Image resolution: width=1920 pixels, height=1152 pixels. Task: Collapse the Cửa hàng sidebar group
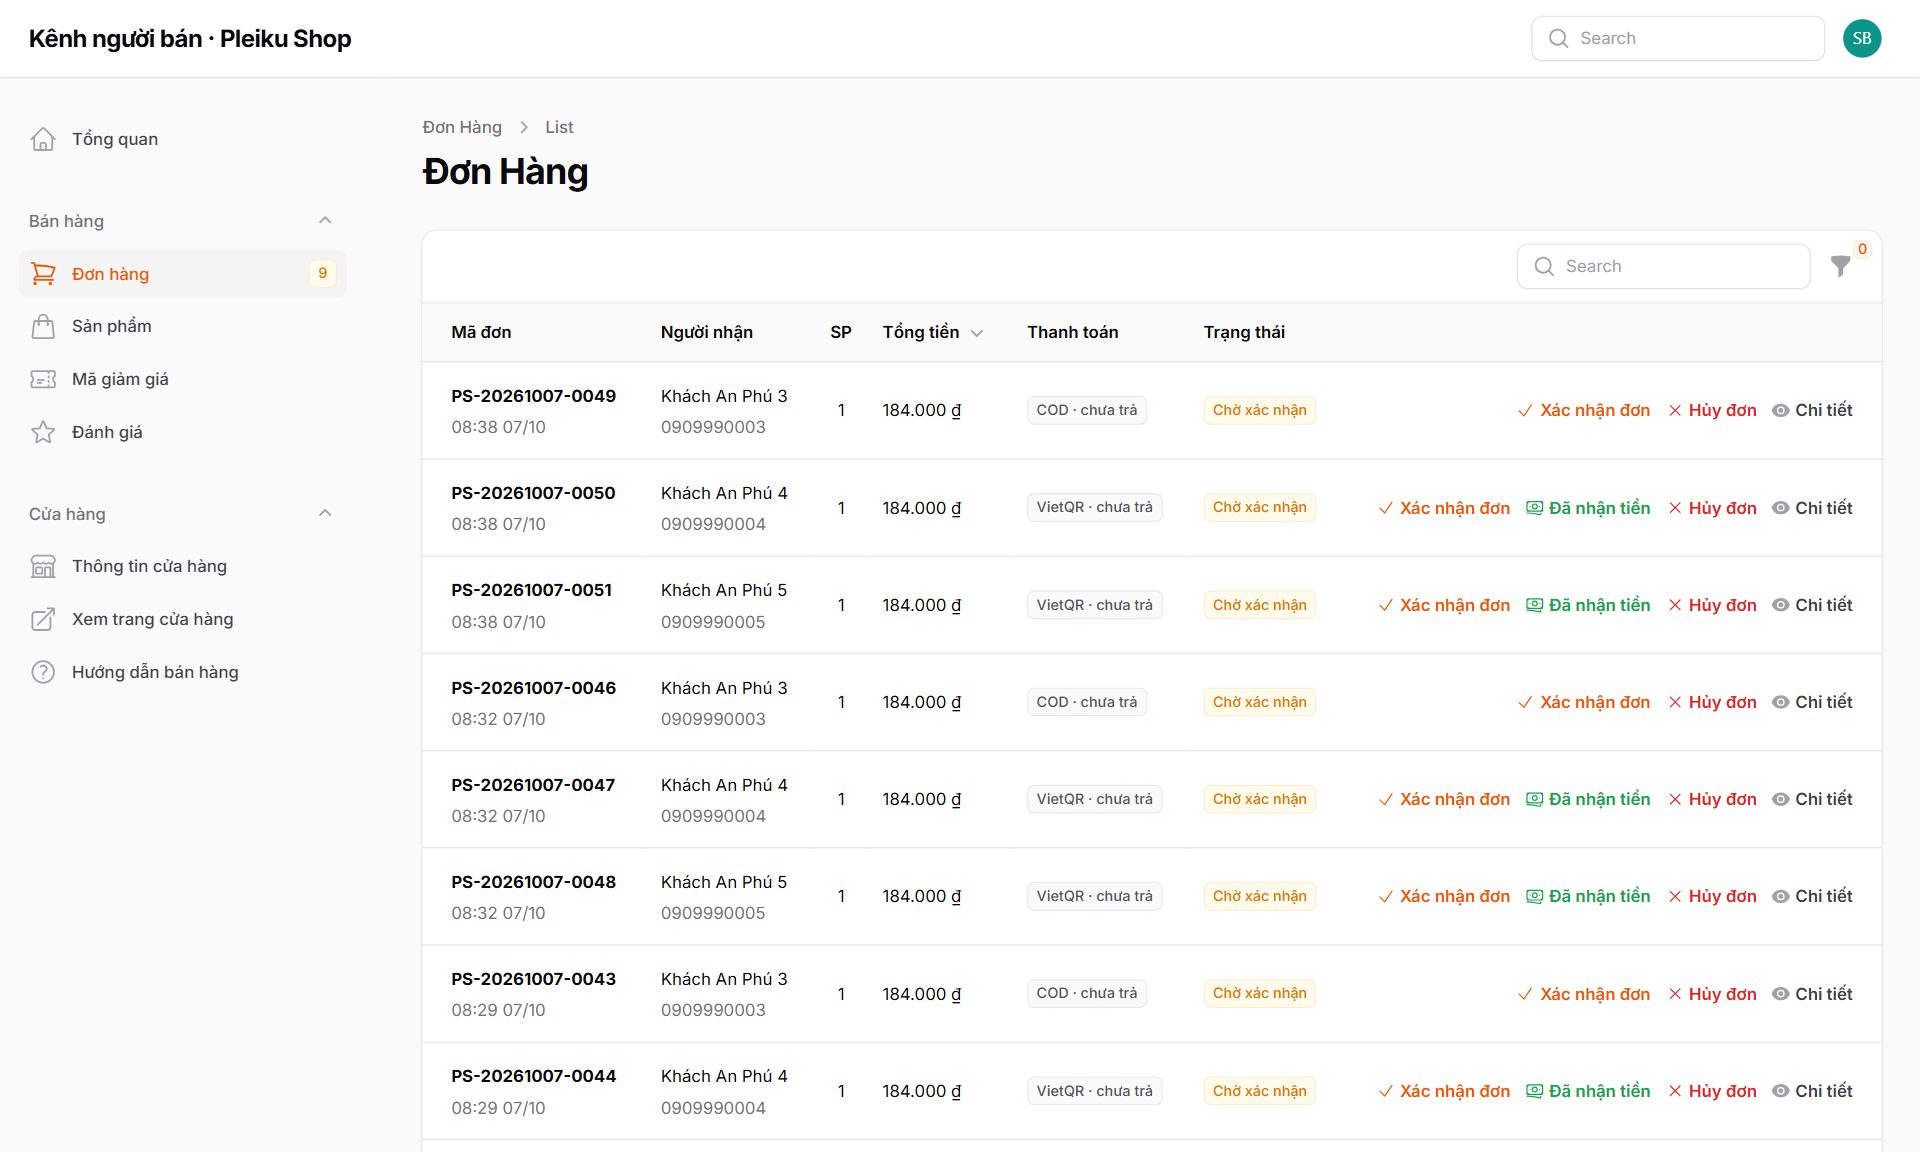coord(325,513)
